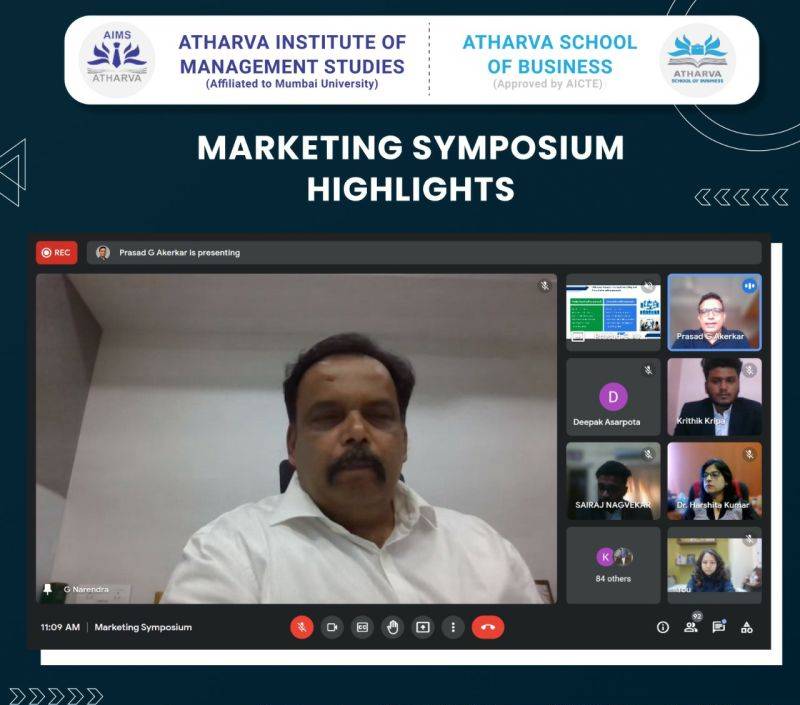
Task: Select your own 'You' video tile
Action: coord(714,565)
